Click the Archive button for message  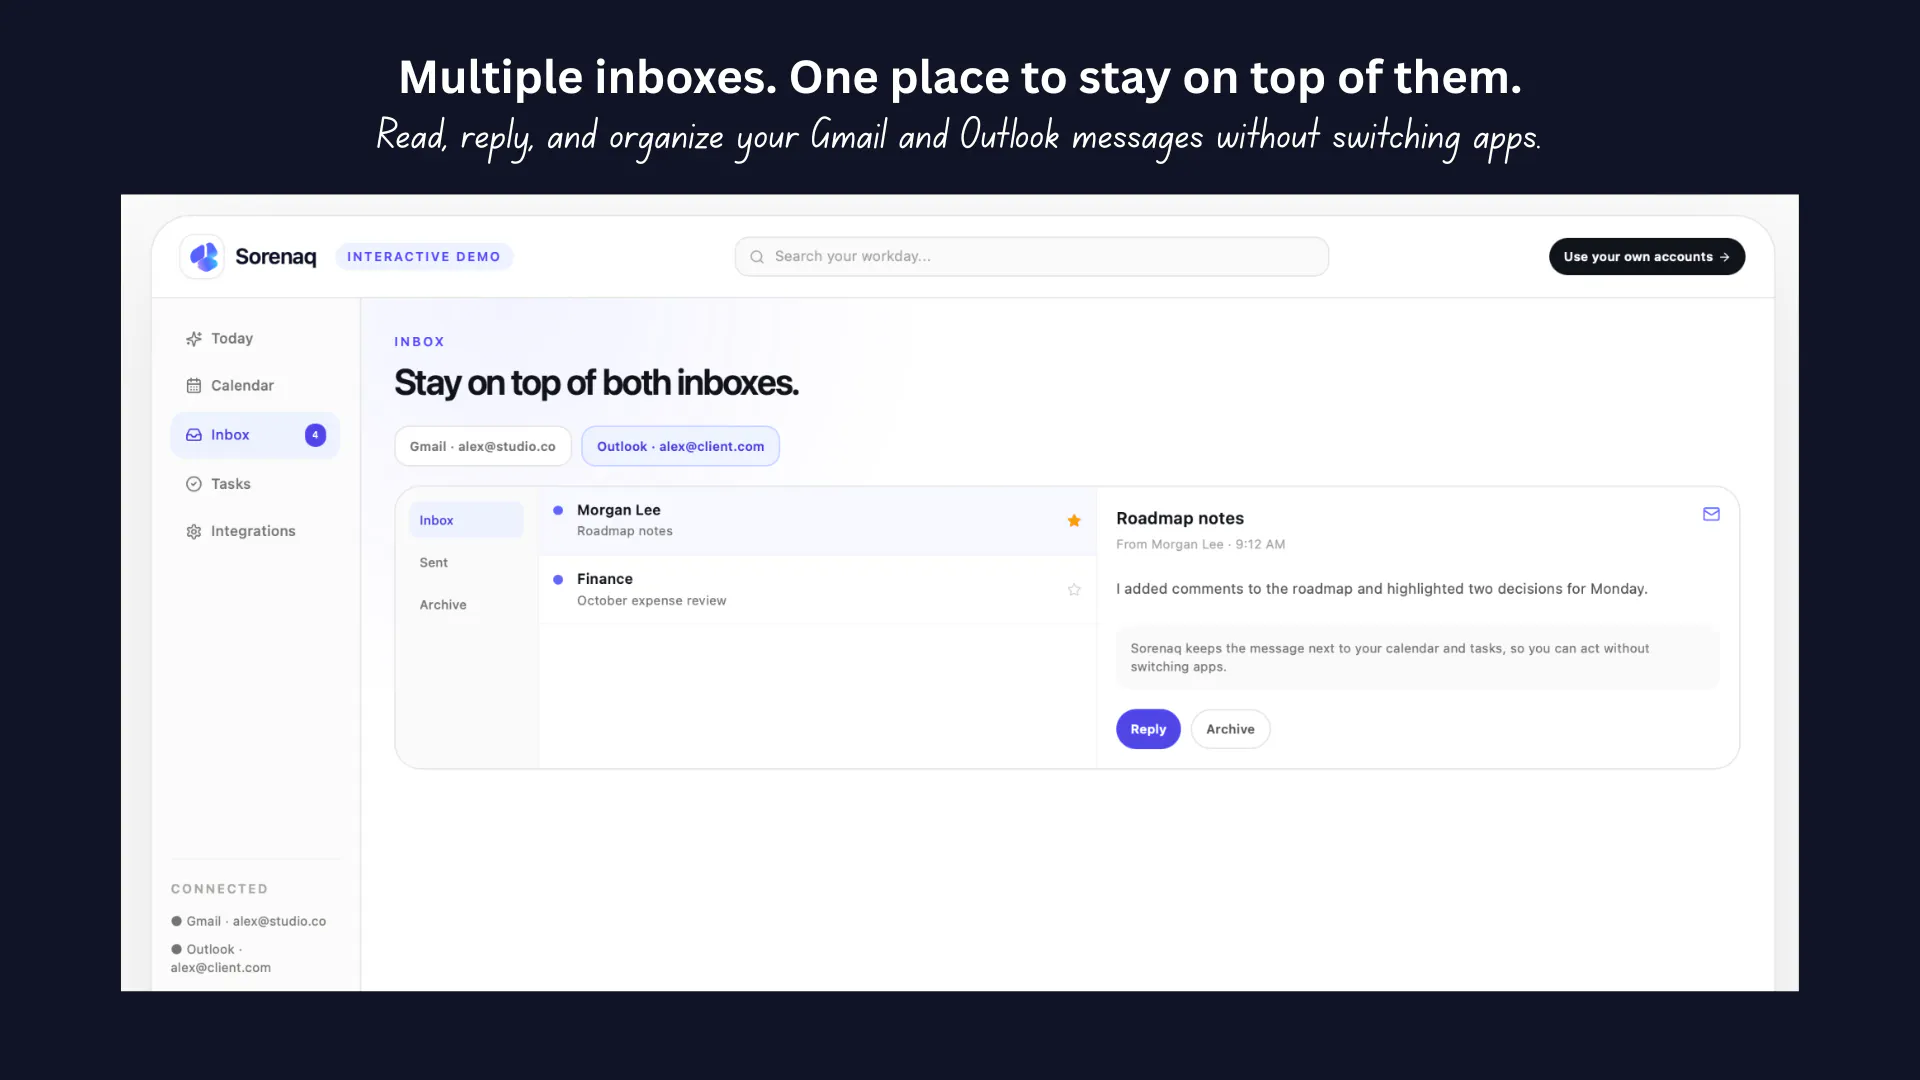pyautogui.click(x=1230, y=729)
